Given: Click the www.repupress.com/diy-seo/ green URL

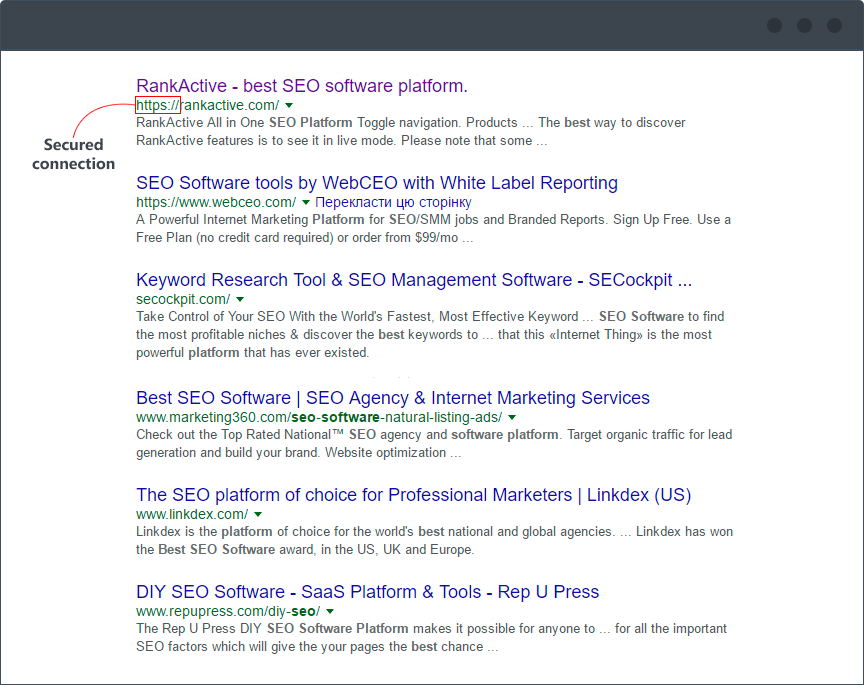Looking at the screenshot, I should point(228,611).
